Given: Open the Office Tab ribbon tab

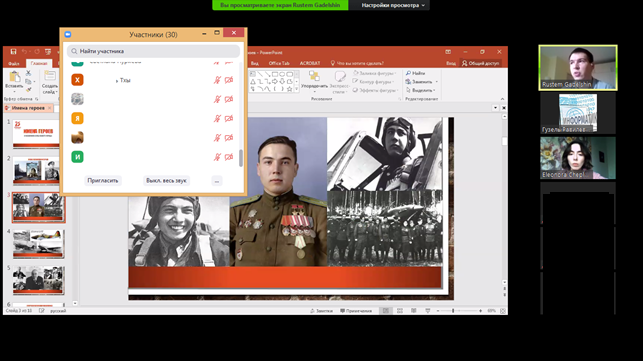Looking at the screenshot, I should pos(279,63).
